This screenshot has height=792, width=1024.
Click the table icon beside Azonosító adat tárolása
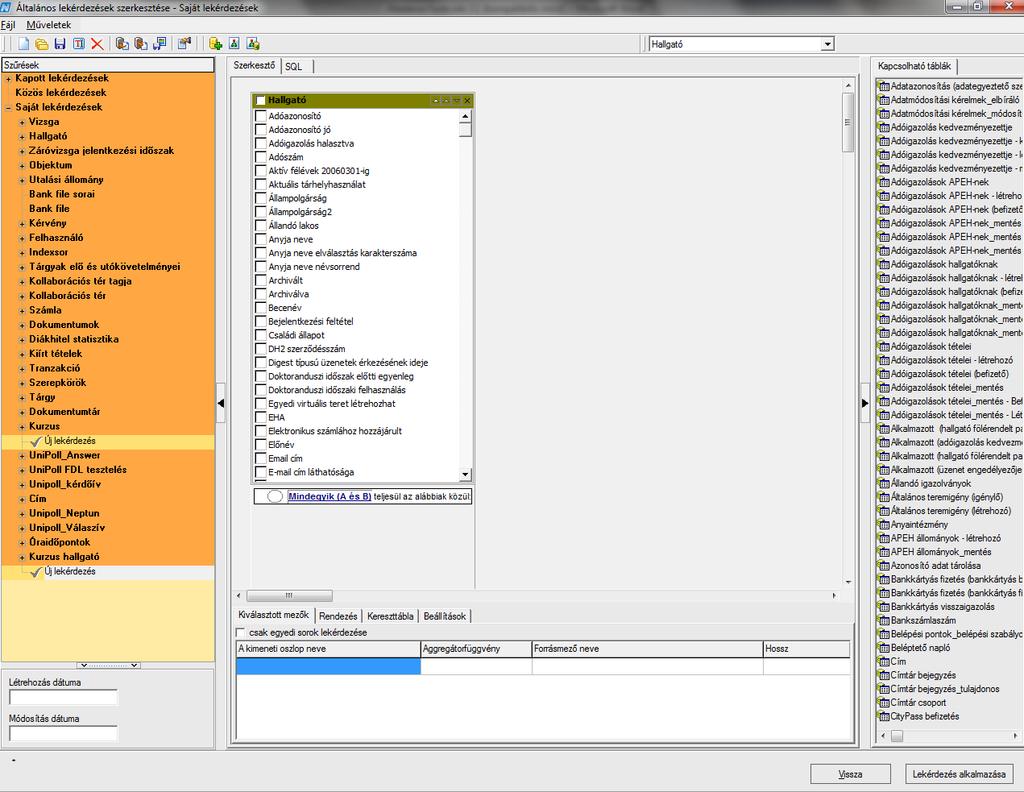pos(884,565)
